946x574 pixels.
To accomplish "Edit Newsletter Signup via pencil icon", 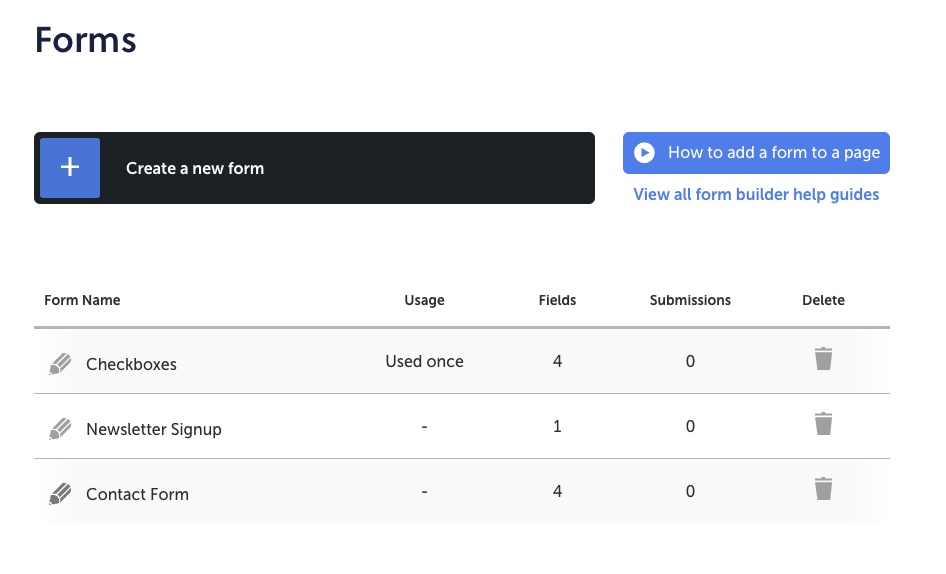I will pyautogui.click(x=60, y=429).
